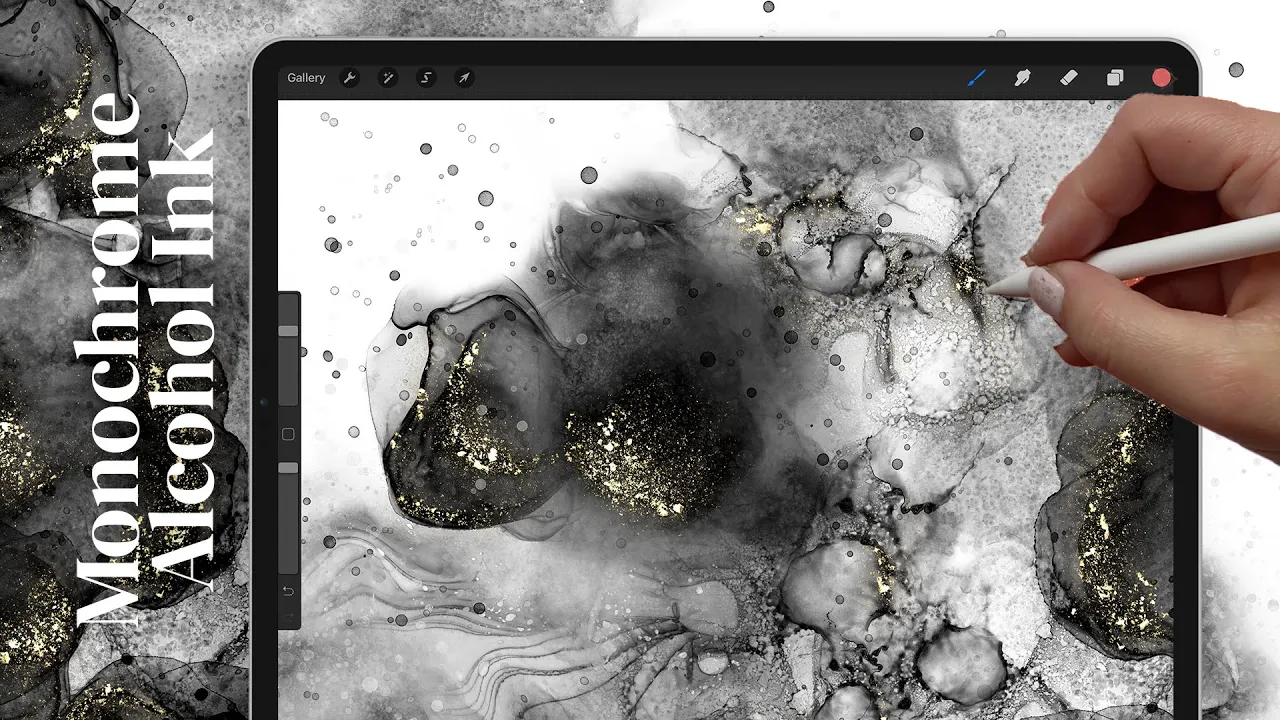Open the red active color picker
This screenshot has width=1280, height=720.
point(1161,77)
